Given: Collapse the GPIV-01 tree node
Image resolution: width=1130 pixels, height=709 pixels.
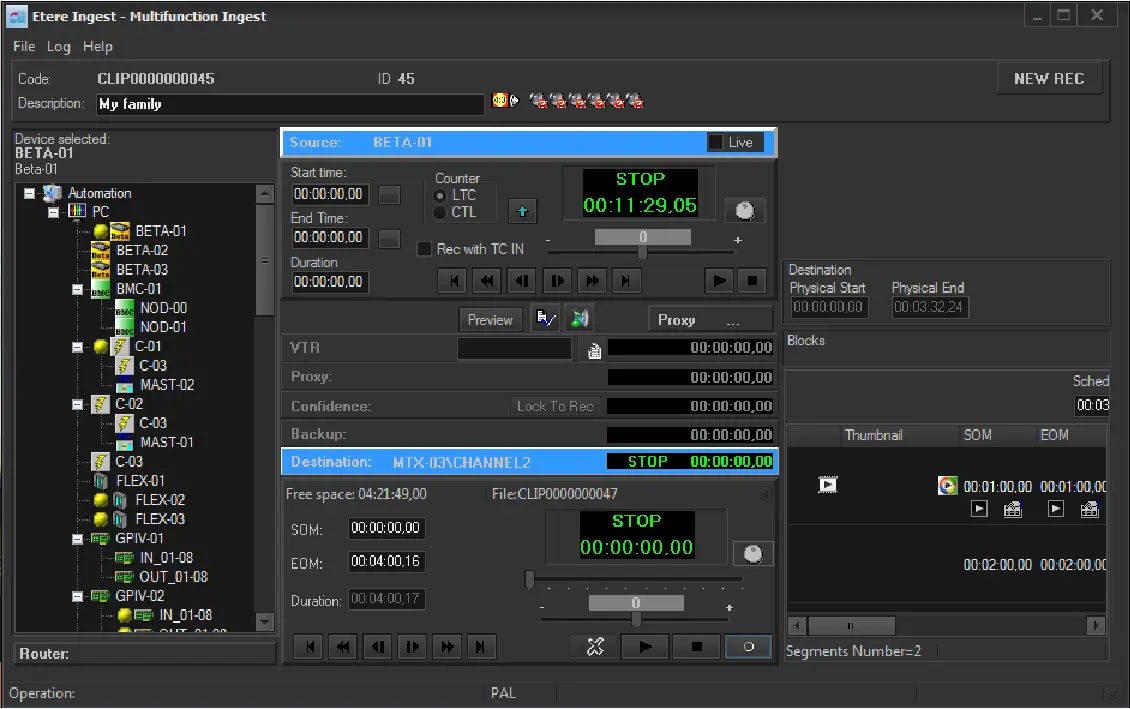Looking at the screenshot, I should click(x=78, y=538).
